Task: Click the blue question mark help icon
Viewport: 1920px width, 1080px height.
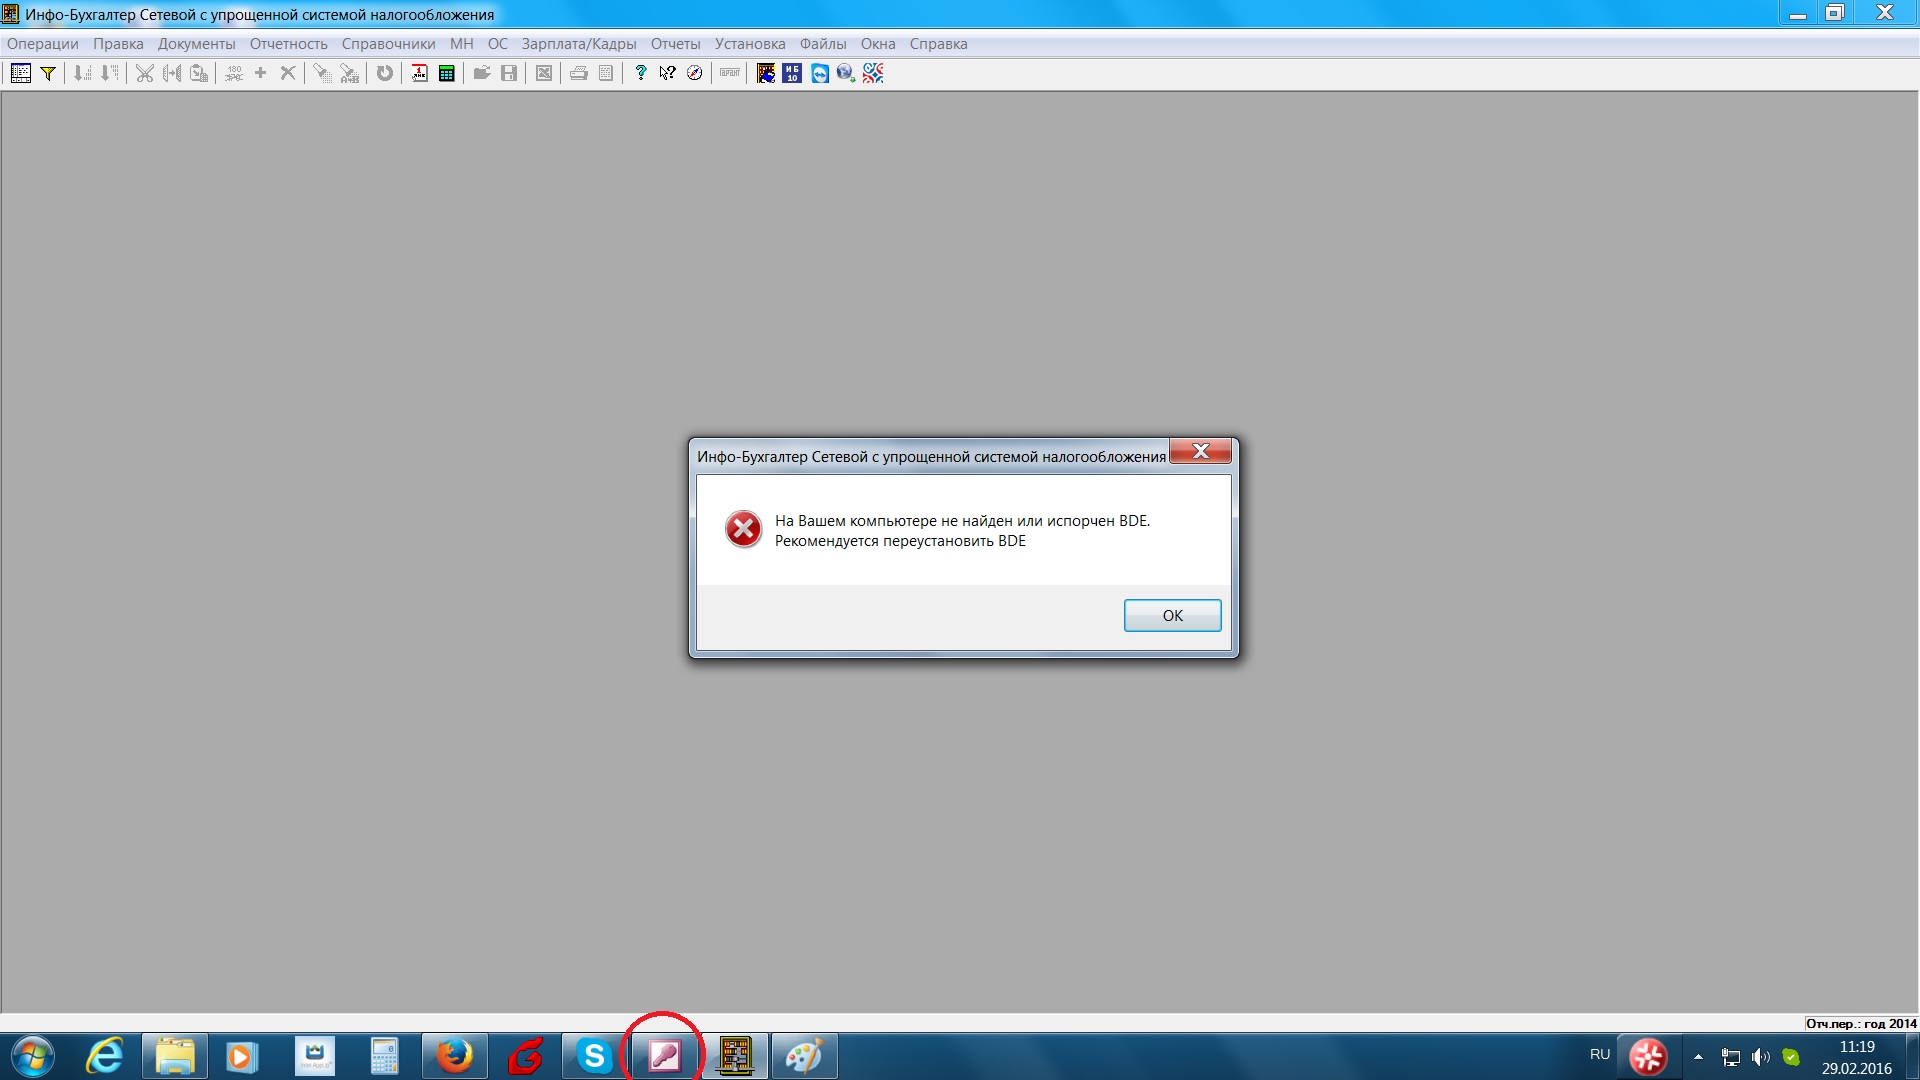Action: (640, 73)
